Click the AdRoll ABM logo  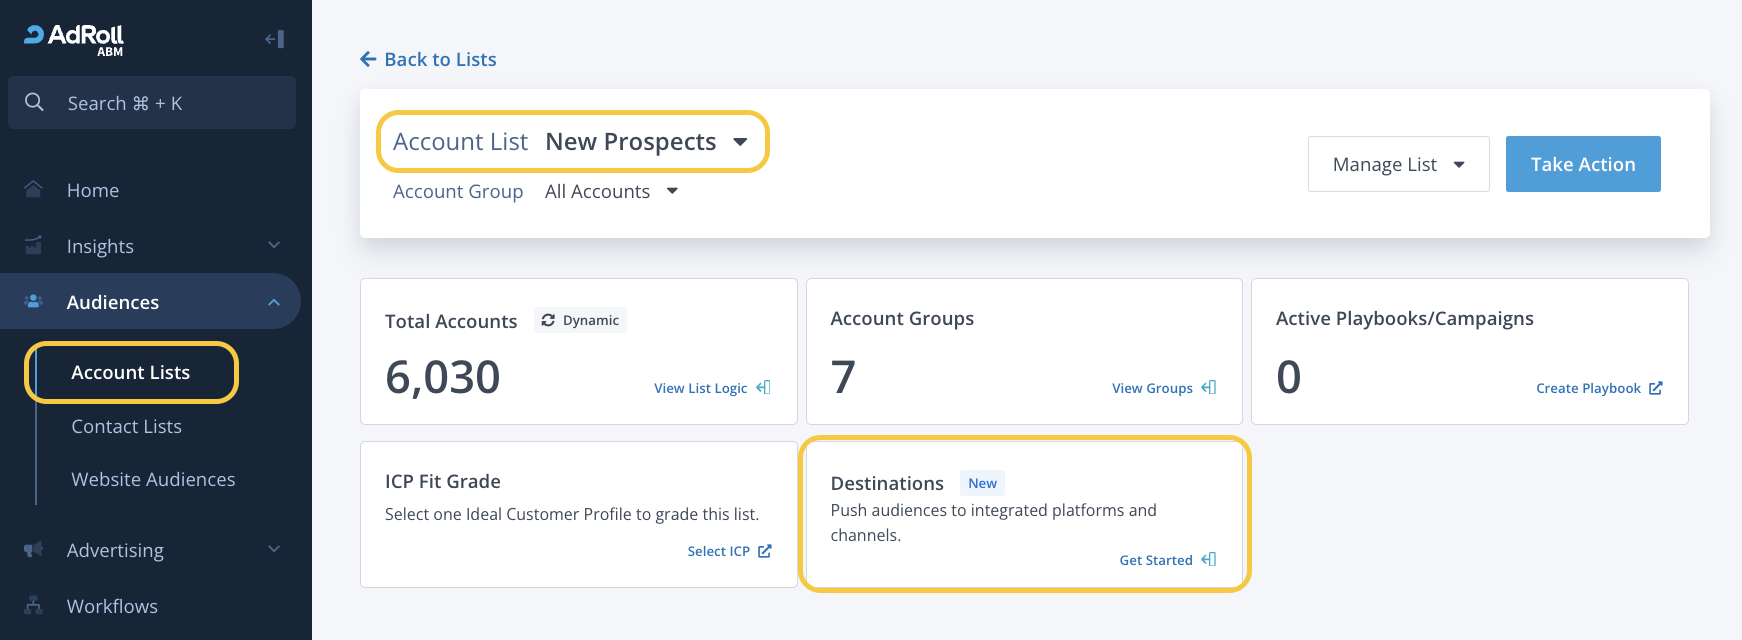[x=75, y=39]
